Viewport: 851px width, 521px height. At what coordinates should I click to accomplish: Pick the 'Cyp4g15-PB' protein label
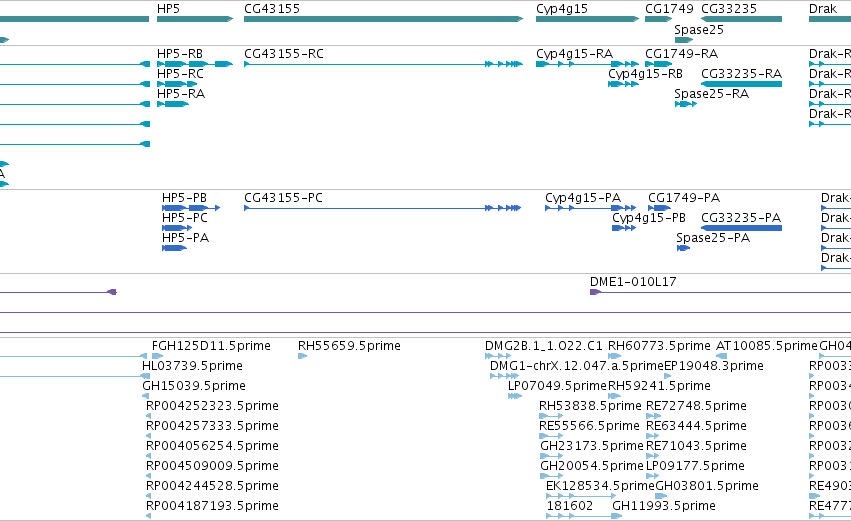[649, 218]
